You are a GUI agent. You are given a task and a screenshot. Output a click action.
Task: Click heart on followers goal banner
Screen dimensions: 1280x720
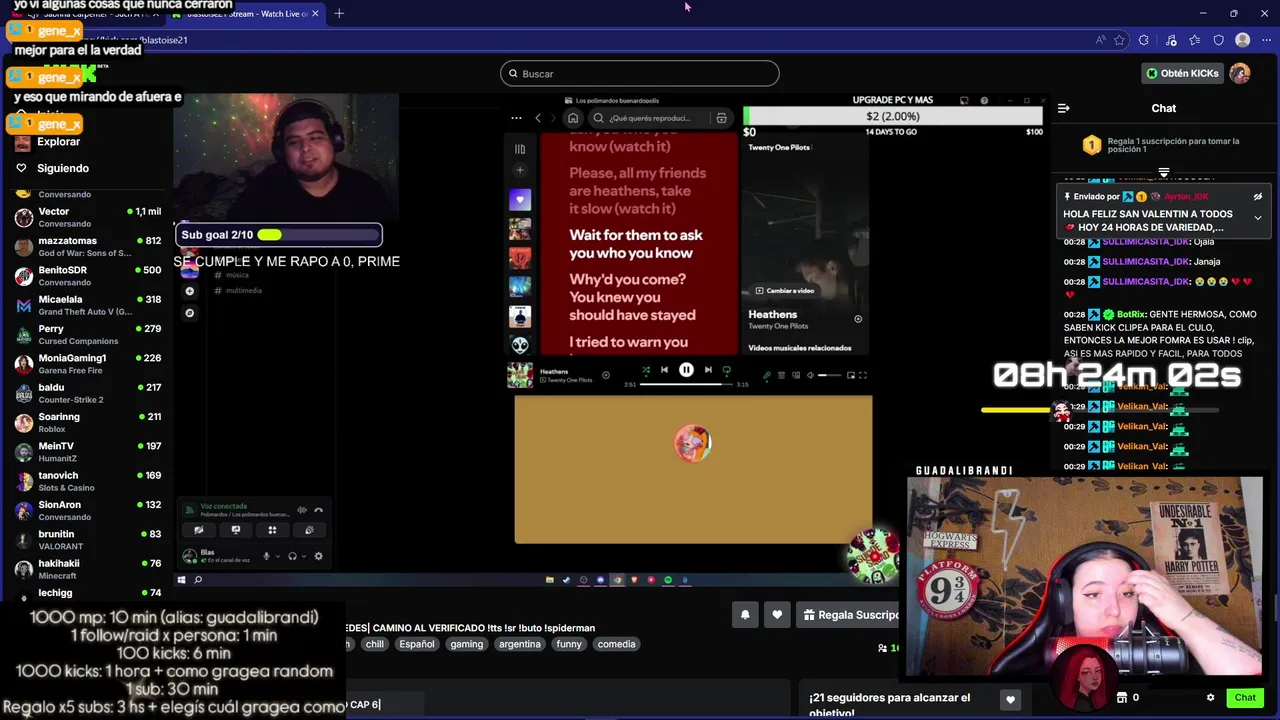pos(1010,700)
